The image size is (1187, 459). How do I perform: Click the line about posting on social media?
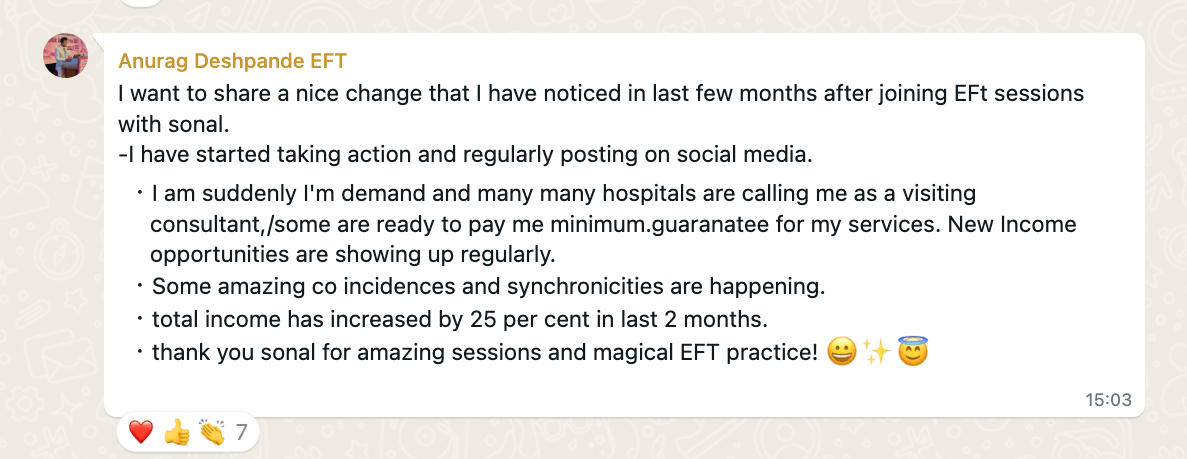point(465,156)
